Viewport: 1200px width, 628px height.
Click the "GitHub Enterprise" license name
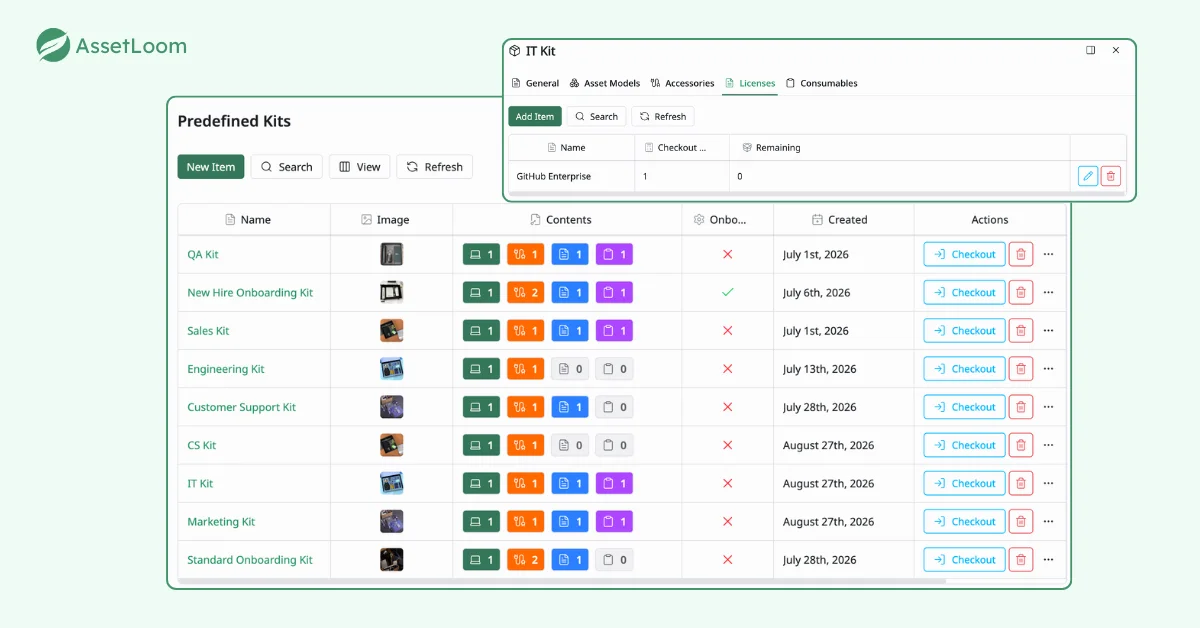coord(554,176)
